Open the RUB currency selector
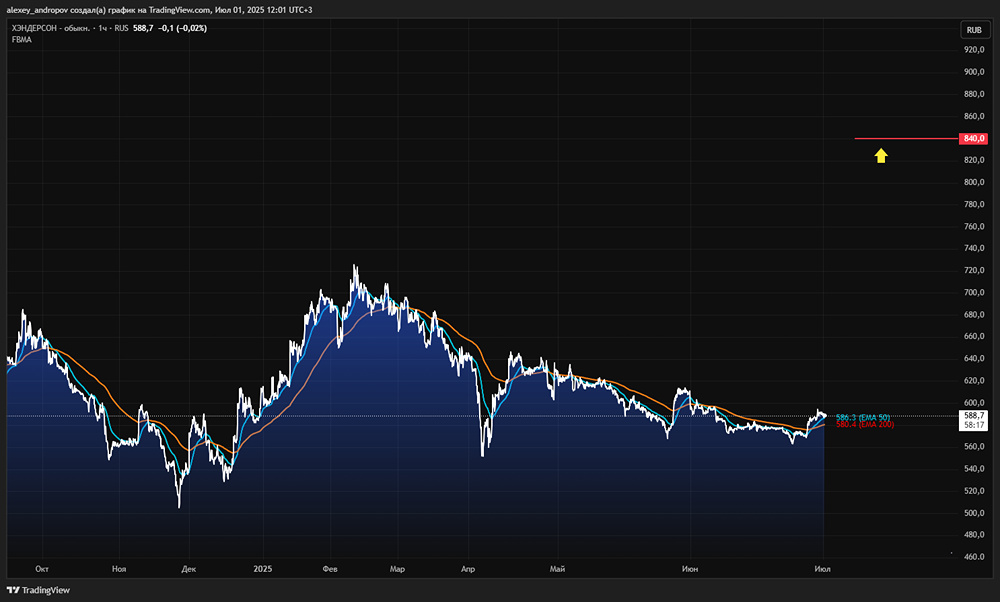 click(974, 30)
